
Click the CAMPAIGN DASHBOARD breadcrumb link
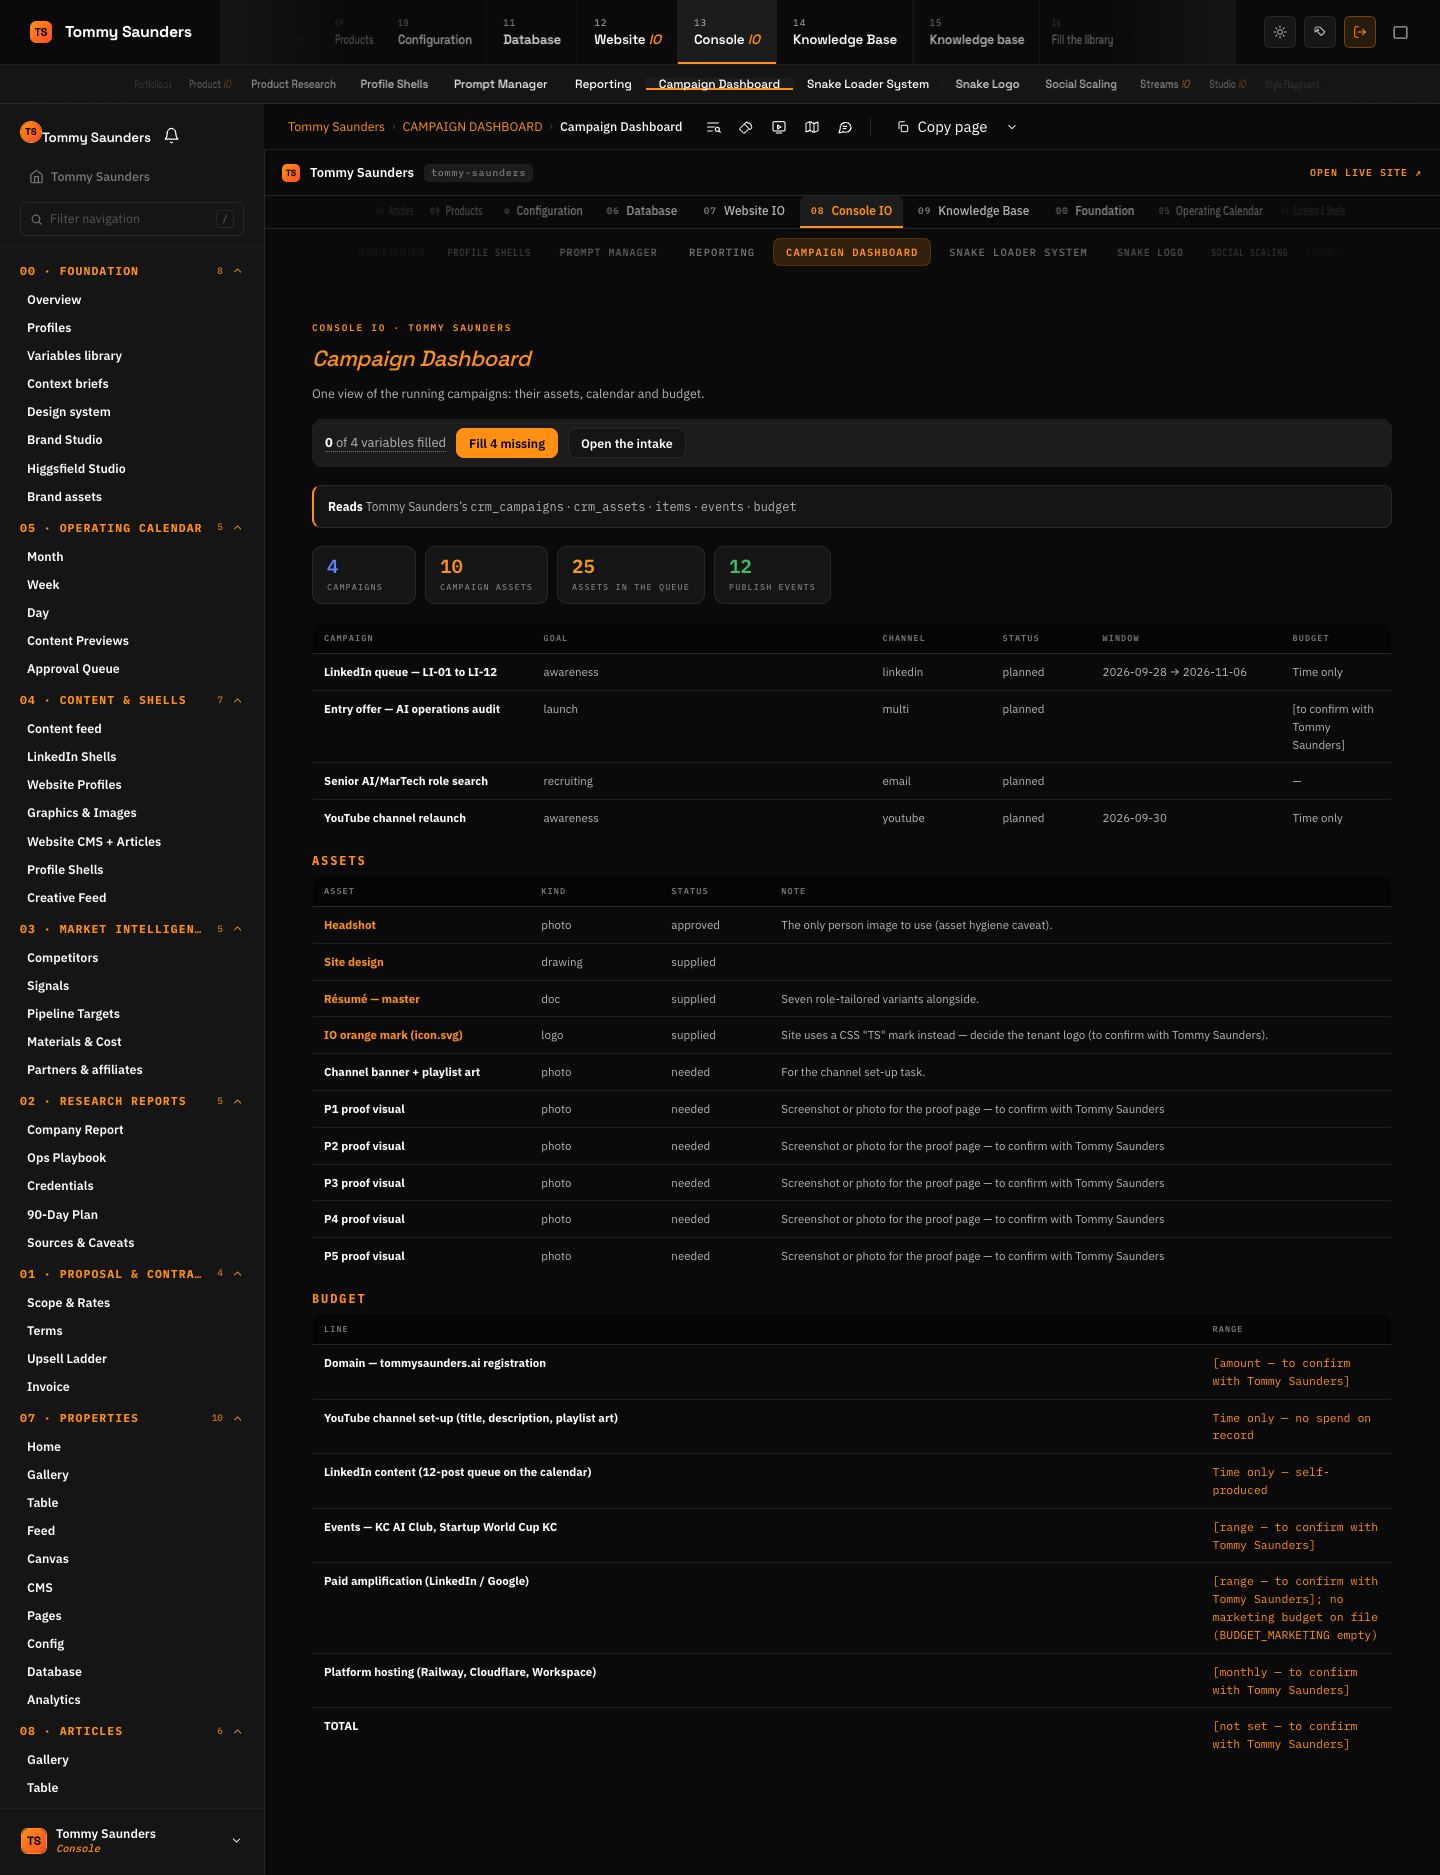click(x=472, y=127)
